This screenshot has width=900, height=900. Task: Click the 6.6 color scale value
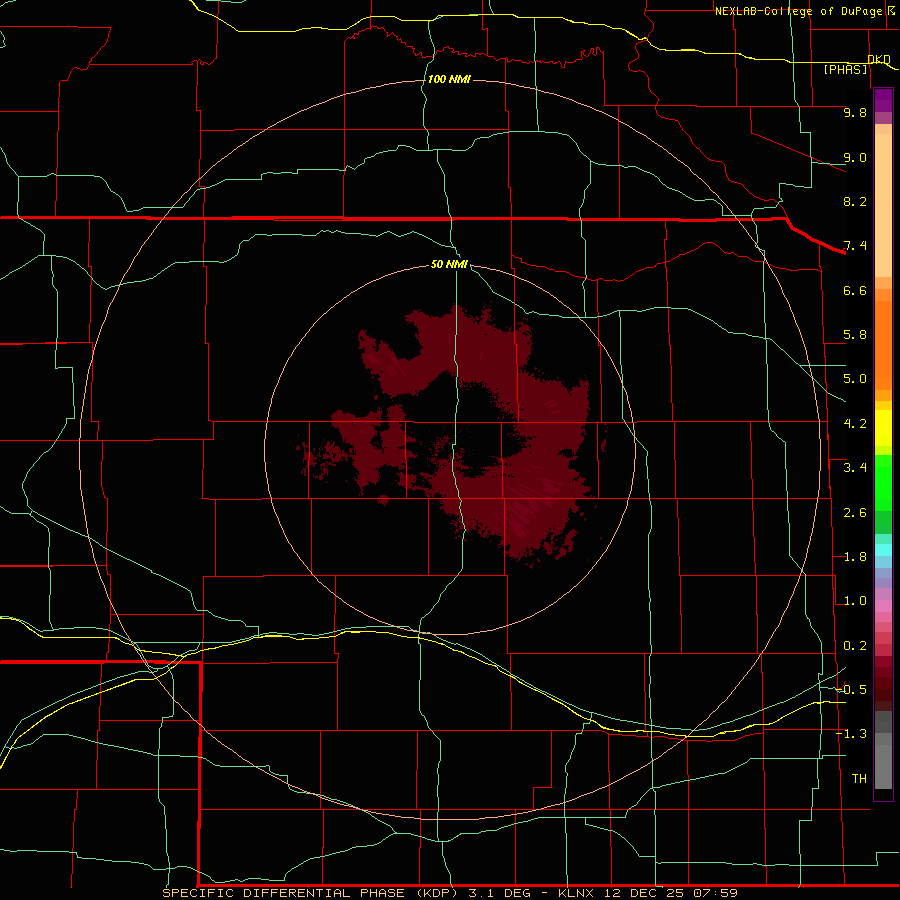(x=855, y=290)
